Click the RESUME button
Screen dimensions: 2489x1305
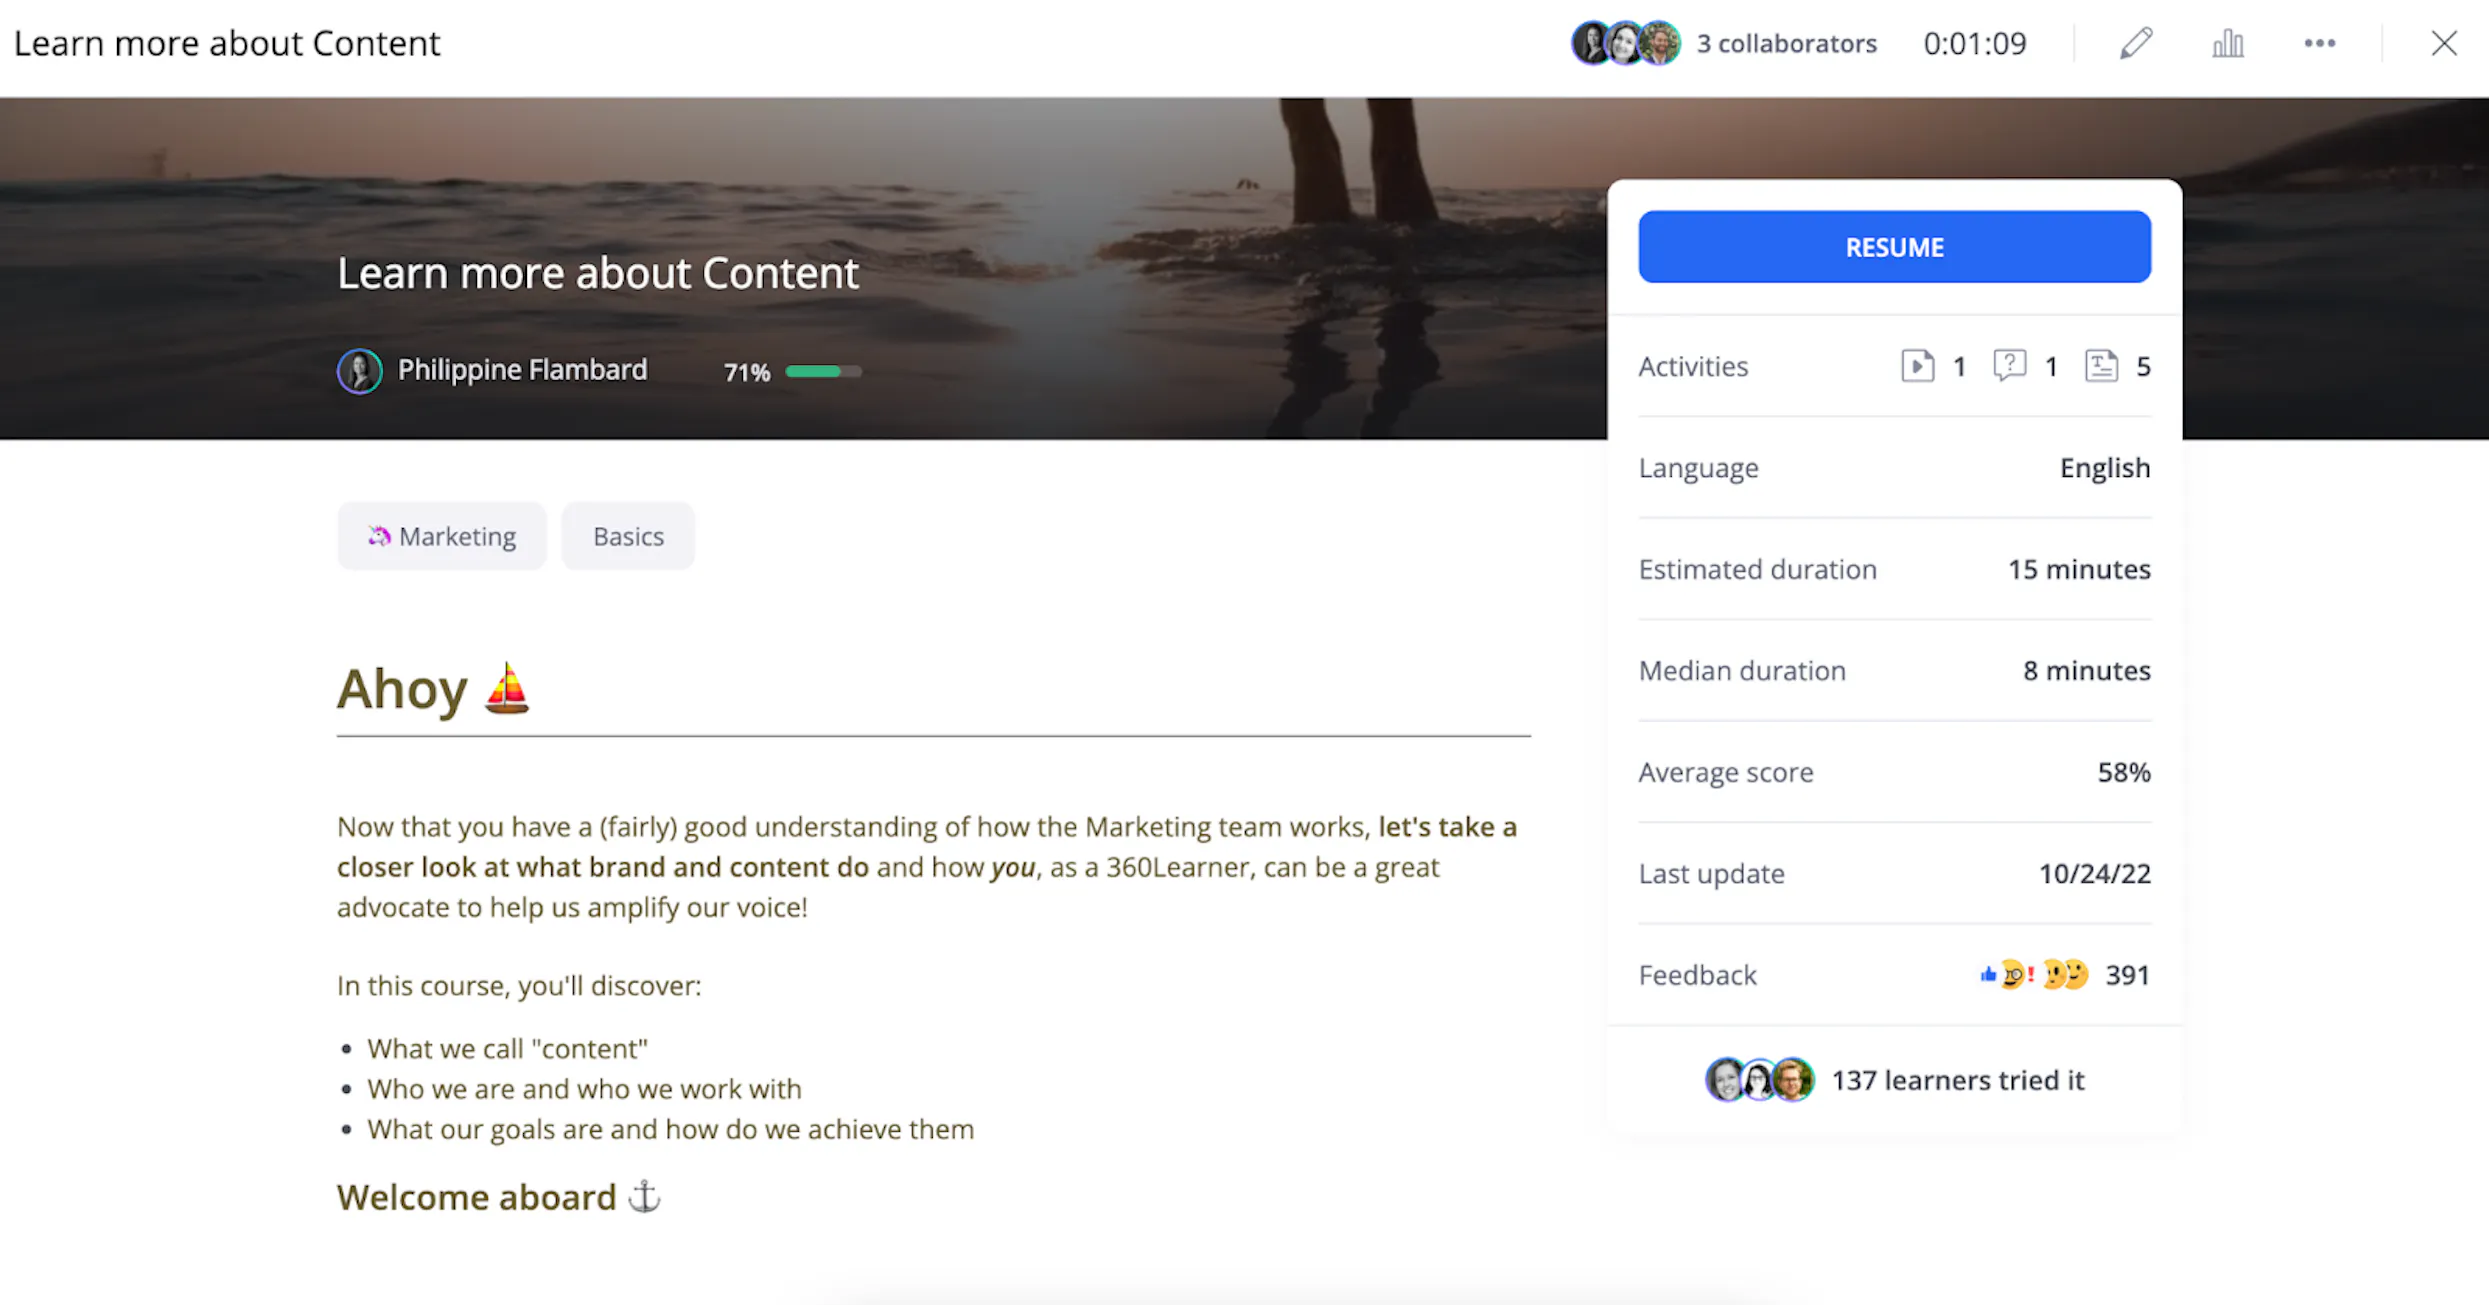[x=1894, y=247]
